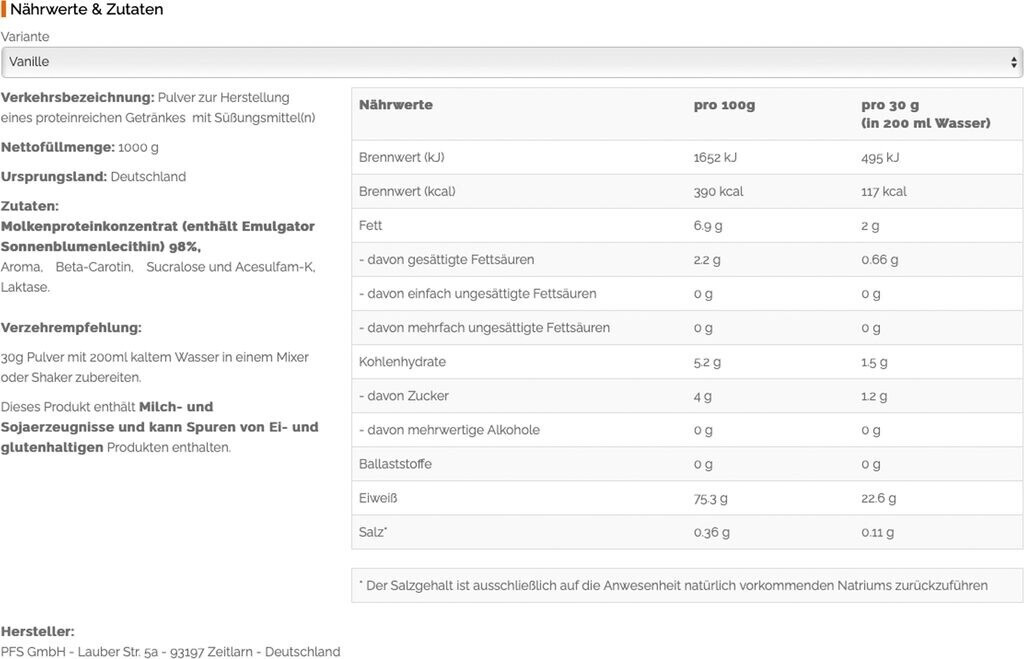Click the orange bar beside Nährwerte & Zutaten
This screenshot has height=659, width=1024.
pyautogui.click(x=4, y=9)
